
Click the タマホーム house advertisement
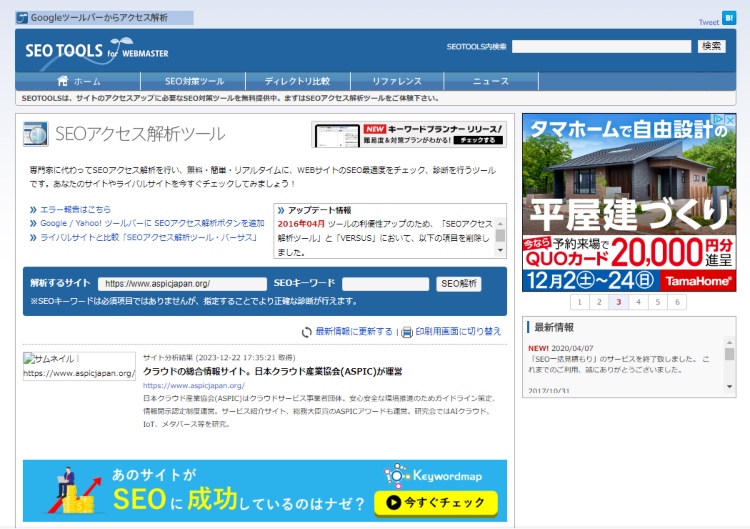pos(629,202)
